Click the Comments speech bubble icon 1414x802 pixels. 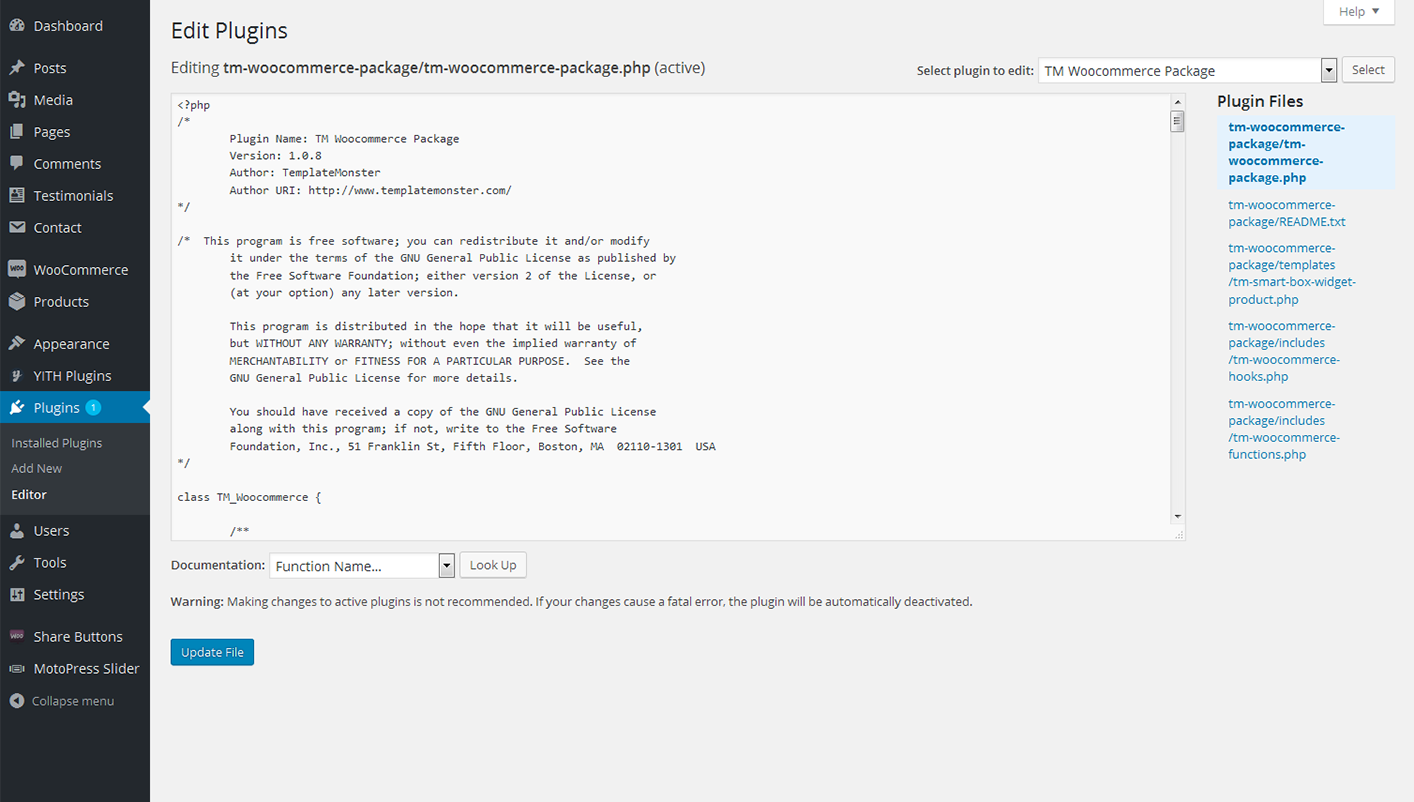click(17, 164)
